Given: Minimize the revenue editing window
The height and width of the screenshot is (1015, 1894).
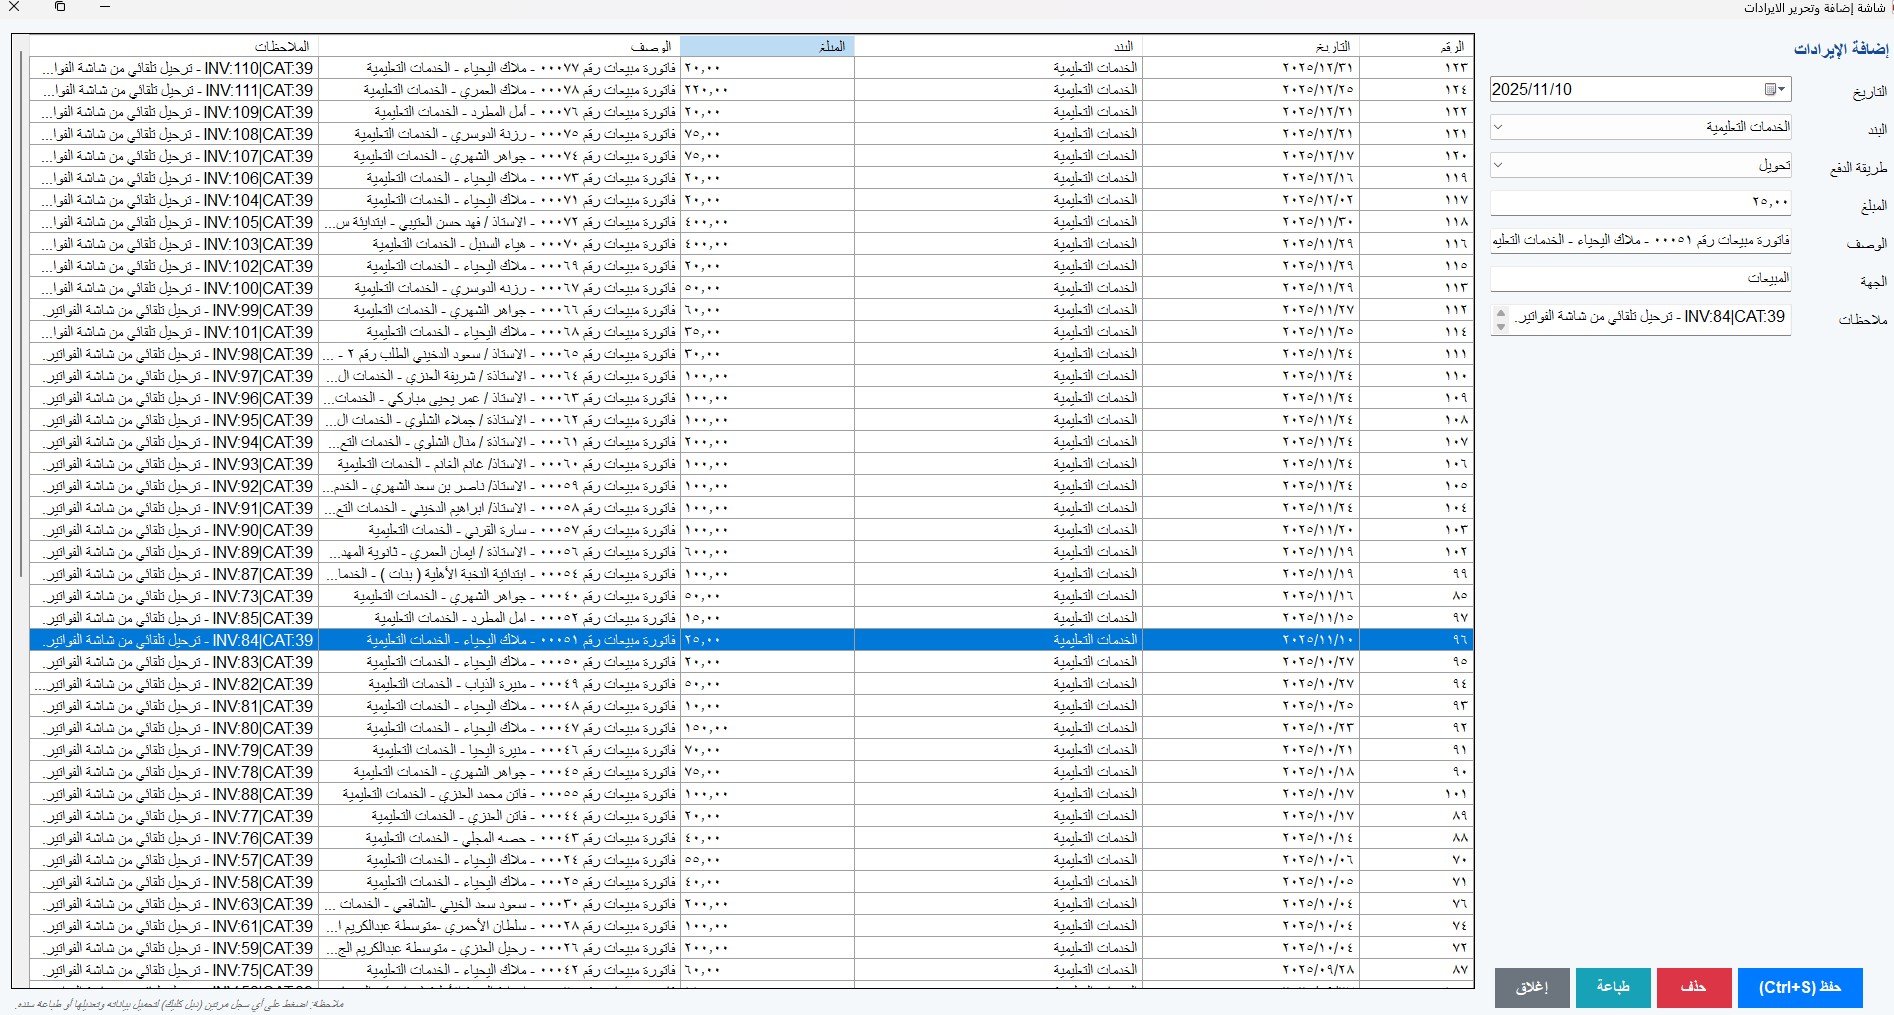Looking at the screenshot, I should click(105, 7).
